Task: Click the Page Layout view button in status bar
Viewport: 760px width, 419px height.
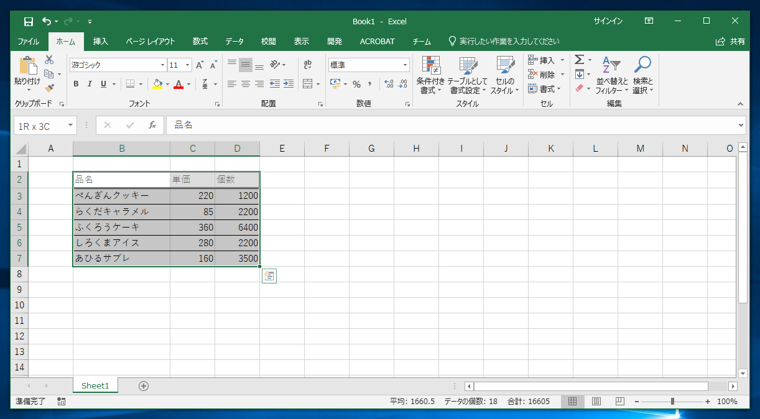Action: (x=596, y=402)
